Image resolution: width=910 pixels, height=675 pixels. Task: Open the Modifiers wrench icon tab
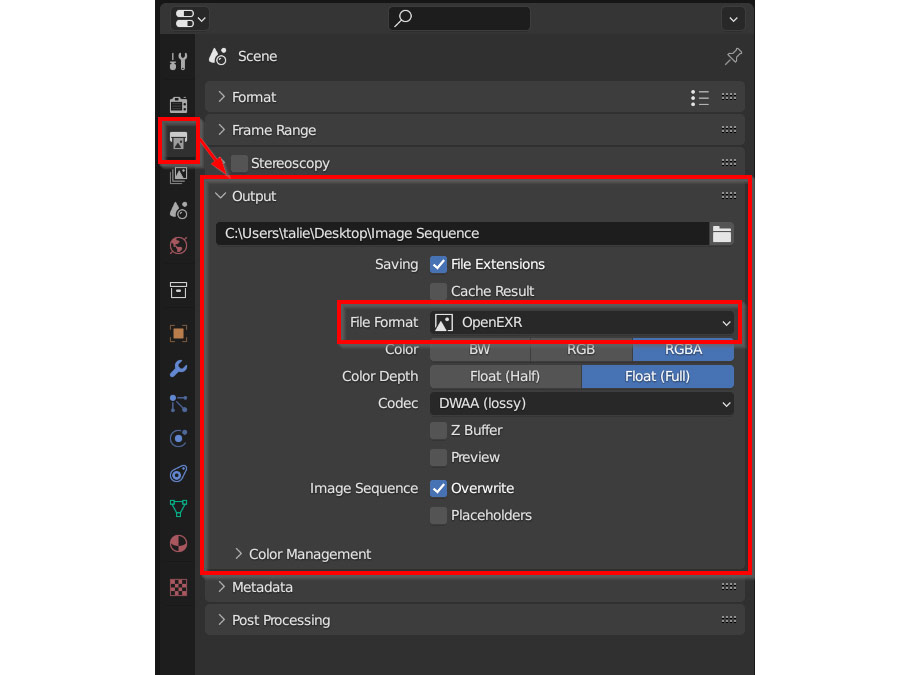tap(178, 368)
